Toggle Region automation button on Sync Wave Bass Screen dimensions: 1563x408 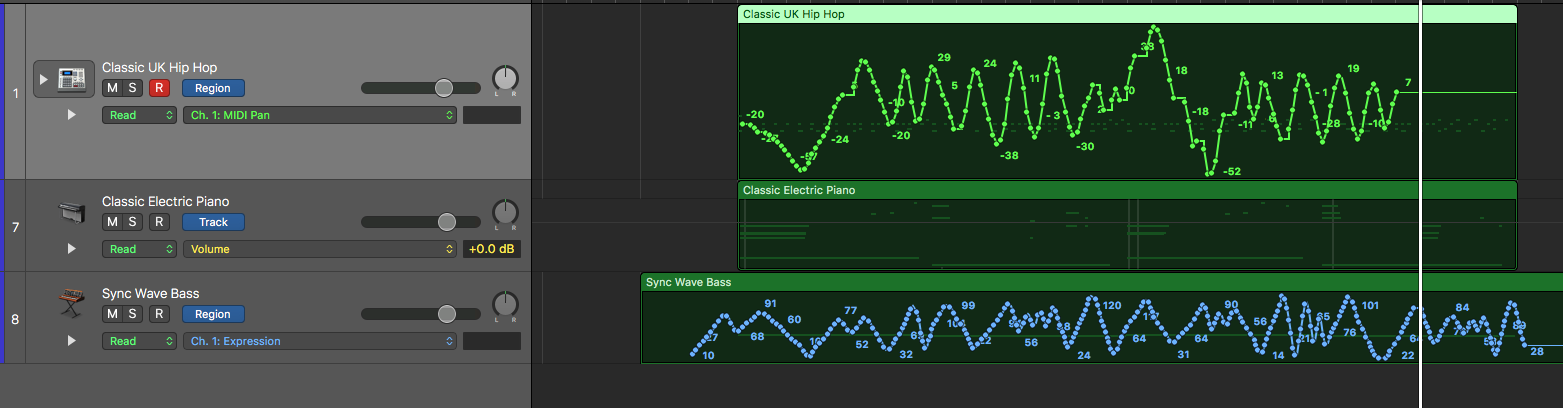(x=213, y=314)
